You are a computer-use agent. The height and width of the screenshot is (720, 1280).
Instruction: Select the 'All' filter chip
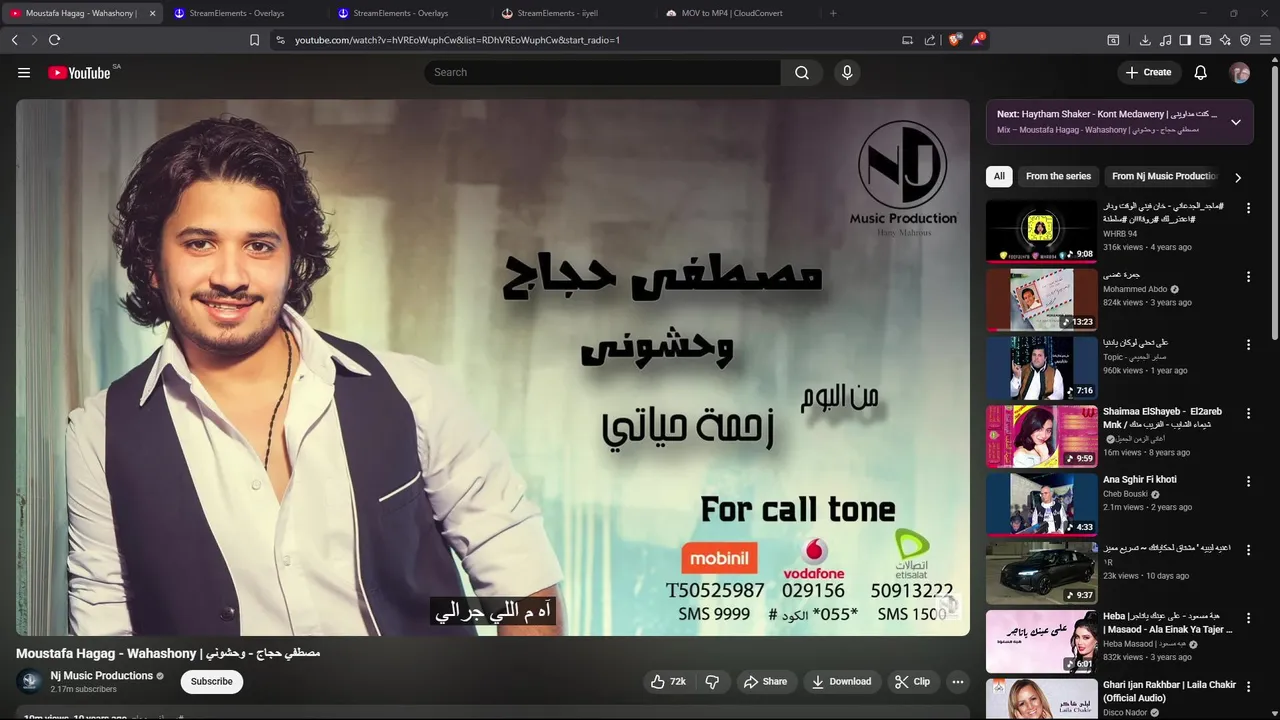click(999, 176)
